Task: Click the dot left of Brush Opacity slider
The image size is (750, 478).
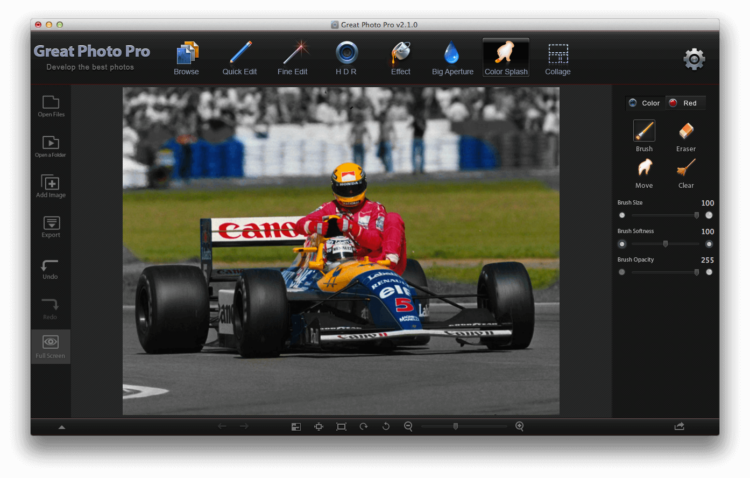Action: point(622,272)
